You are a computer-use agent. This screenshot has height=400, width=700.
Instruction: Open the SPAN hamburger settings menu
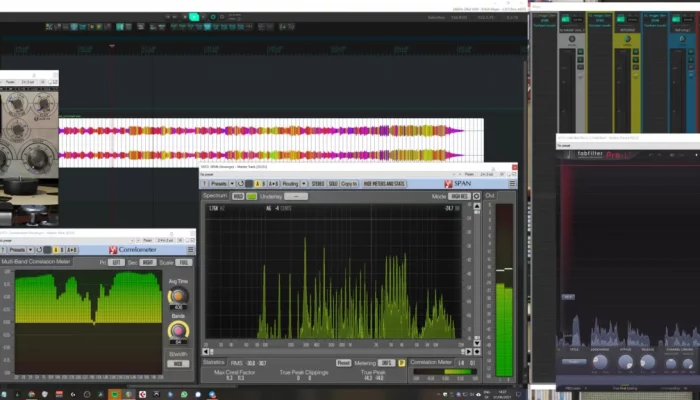click(x=512, y=183)
